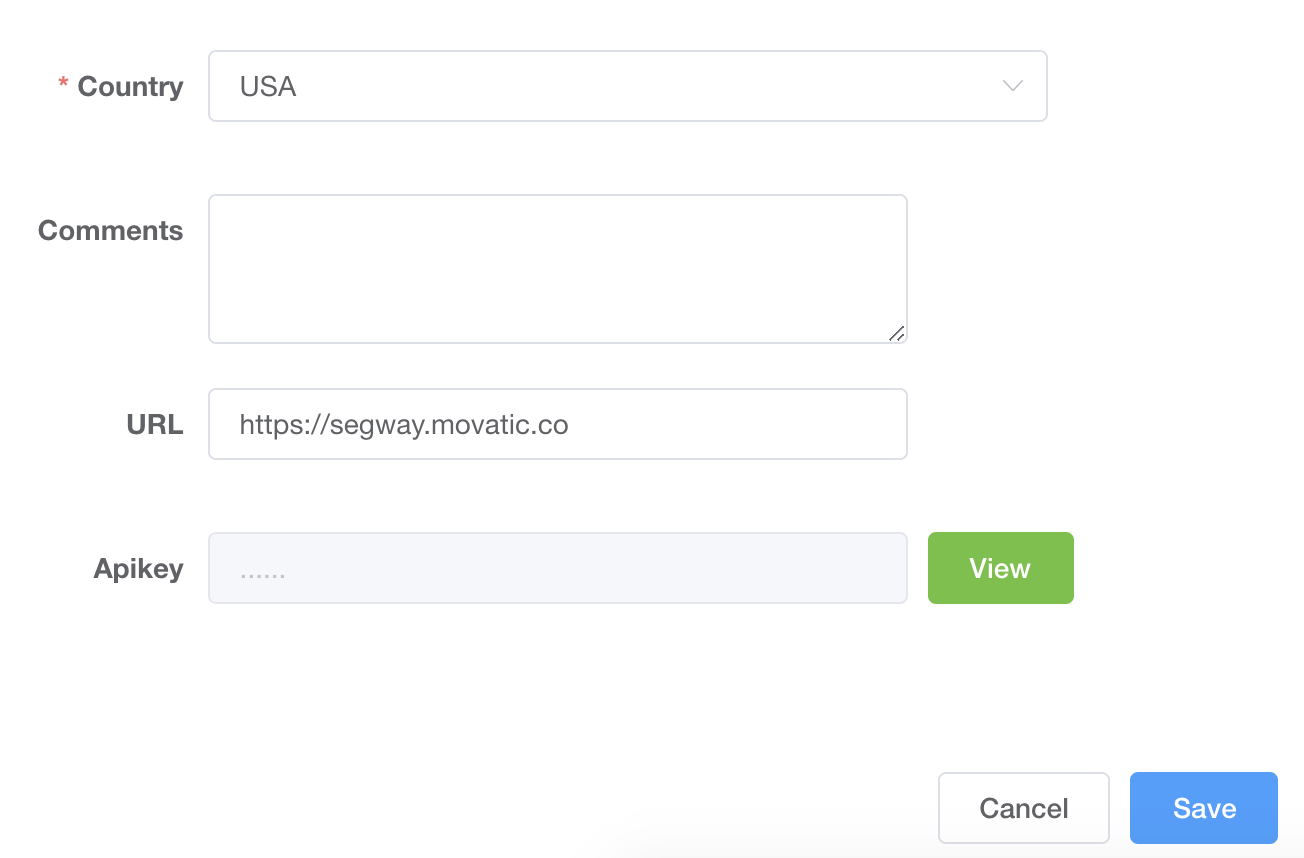Click the URL field label
Screen dimensions: 1304x858
click(x=155, y=425)
